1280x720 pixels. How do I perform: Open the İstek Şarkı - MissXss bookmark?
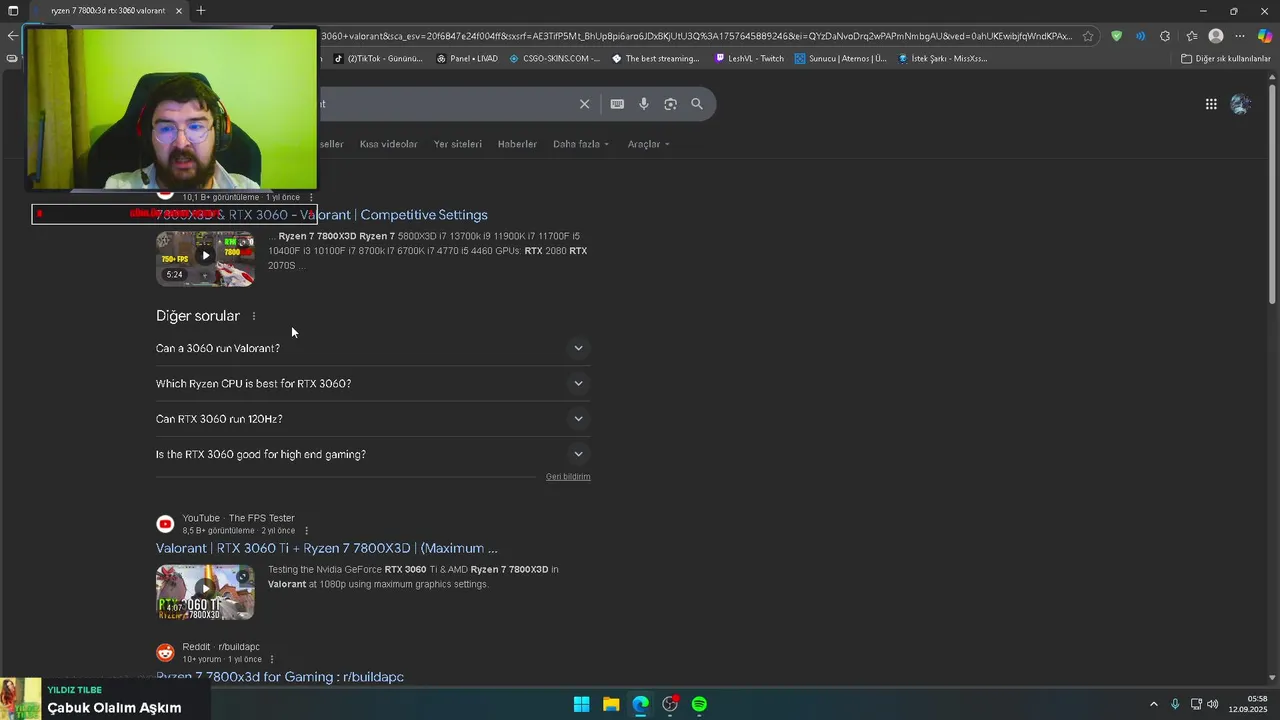coord(943,59)
